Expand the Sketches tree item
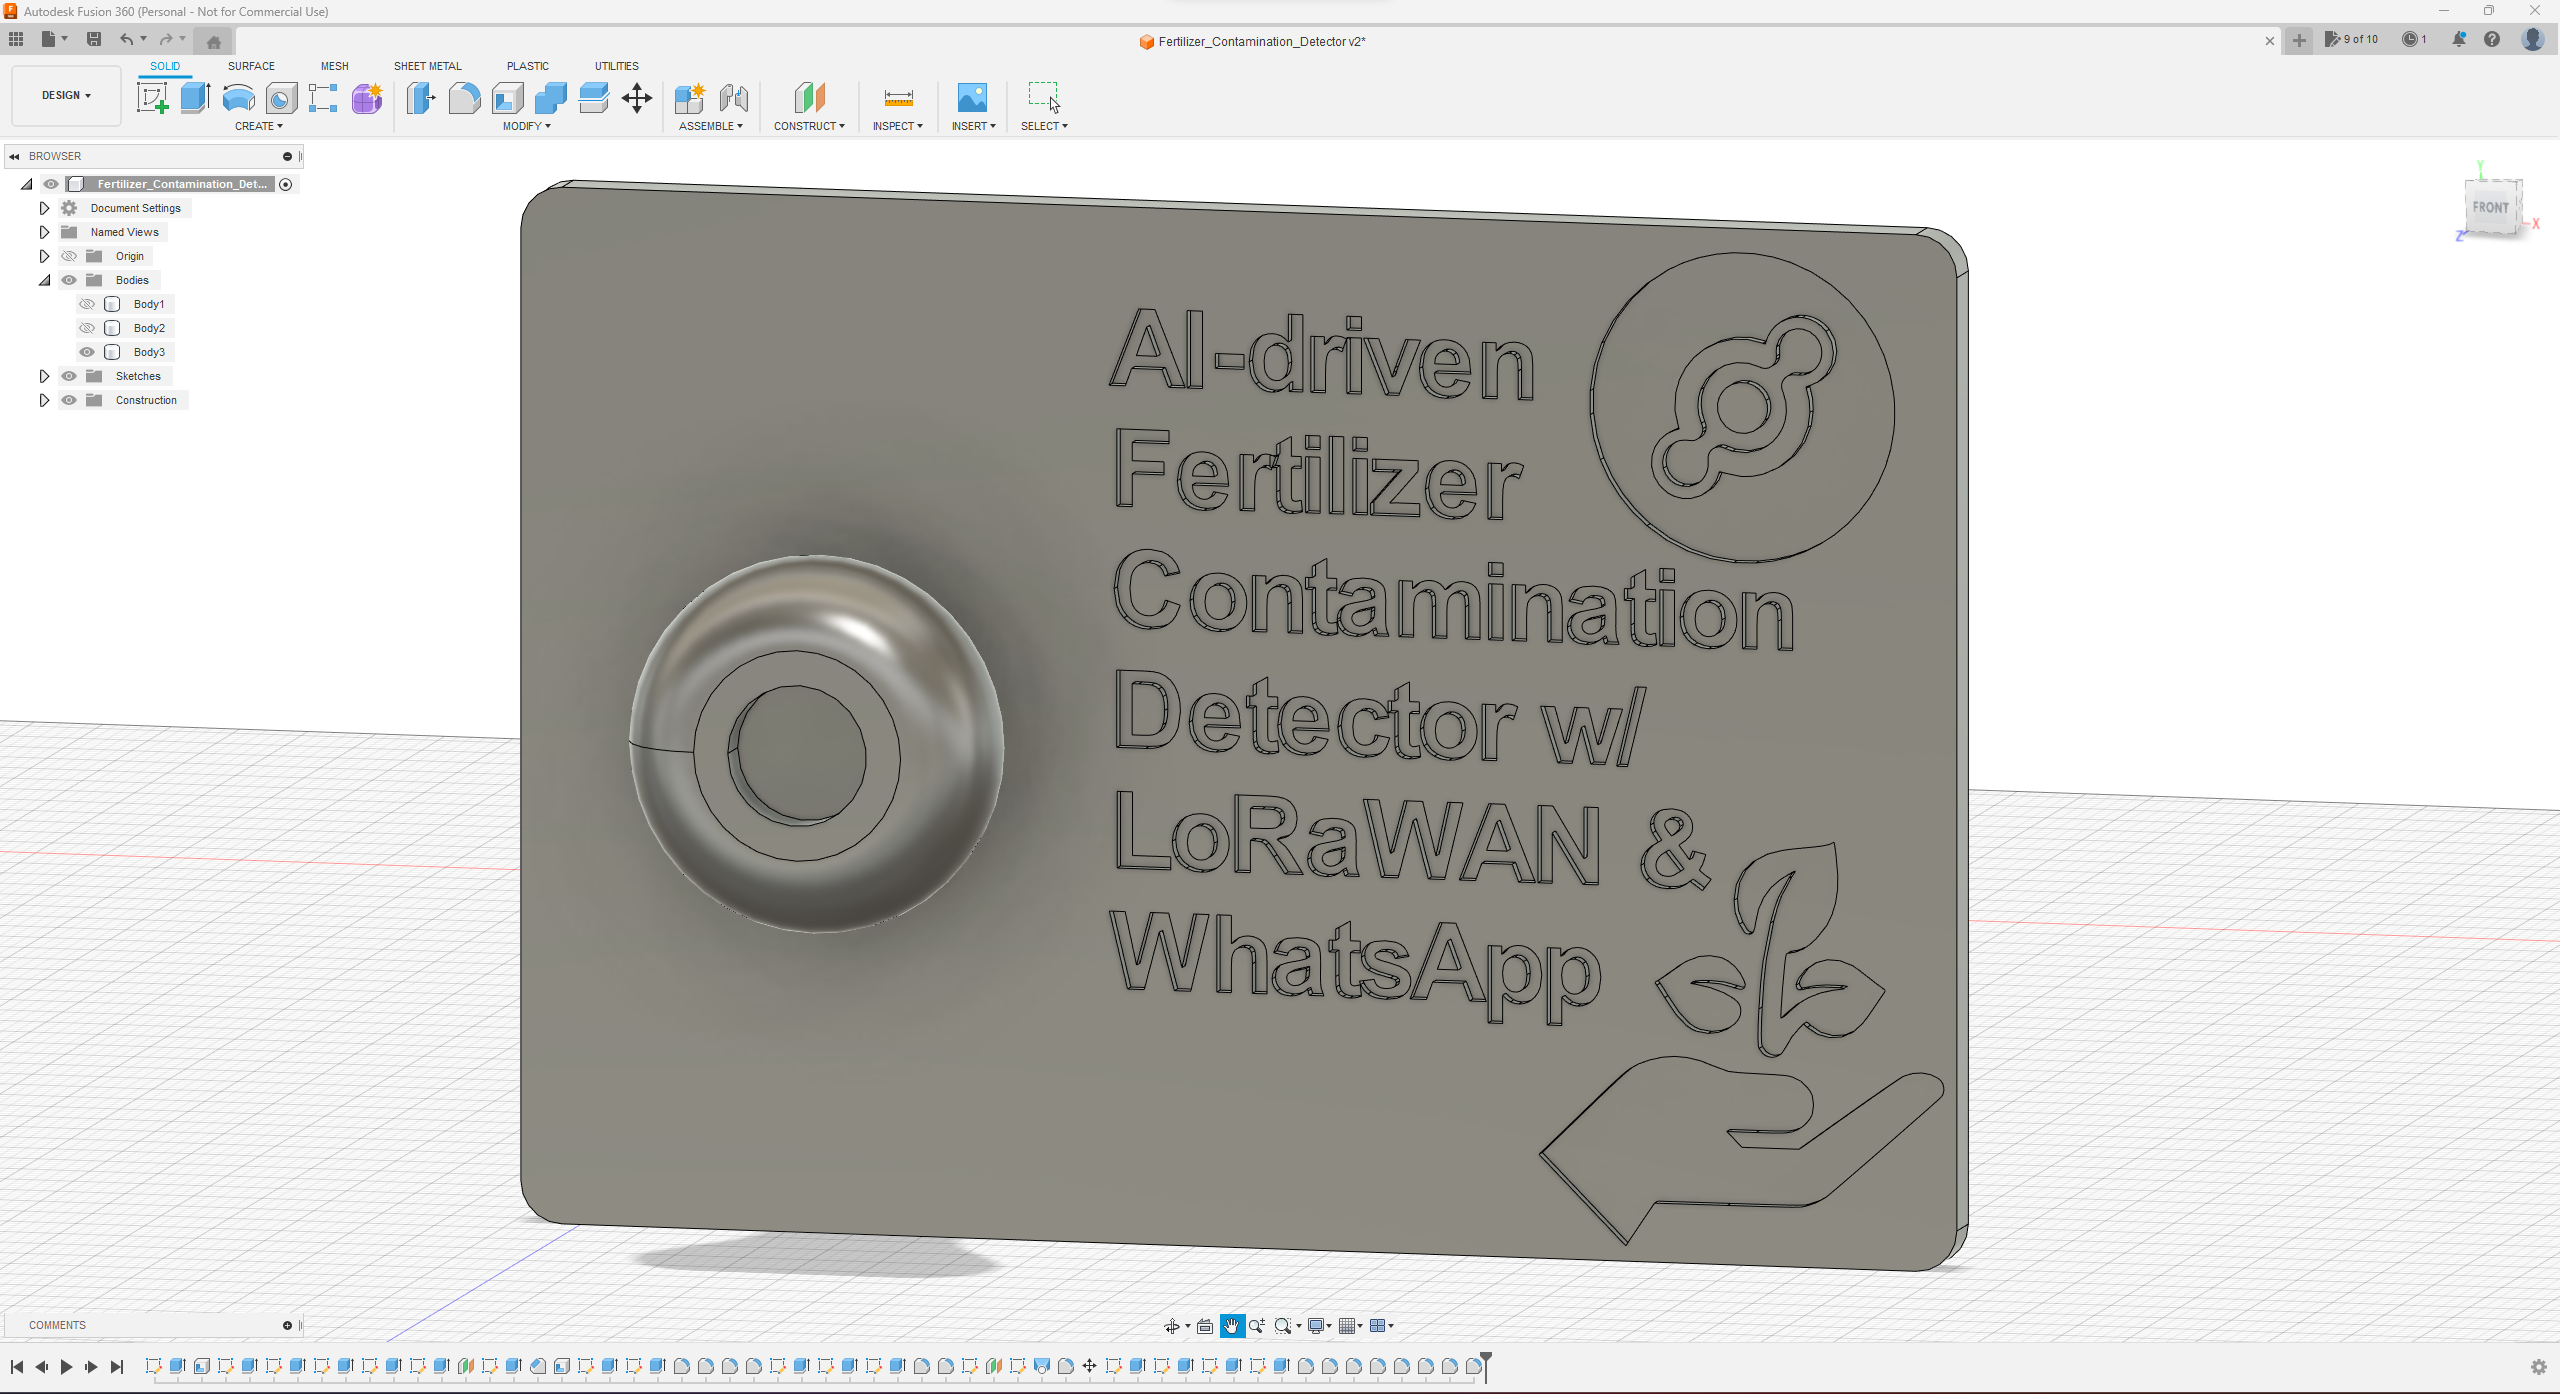 [x=43, y=376]
